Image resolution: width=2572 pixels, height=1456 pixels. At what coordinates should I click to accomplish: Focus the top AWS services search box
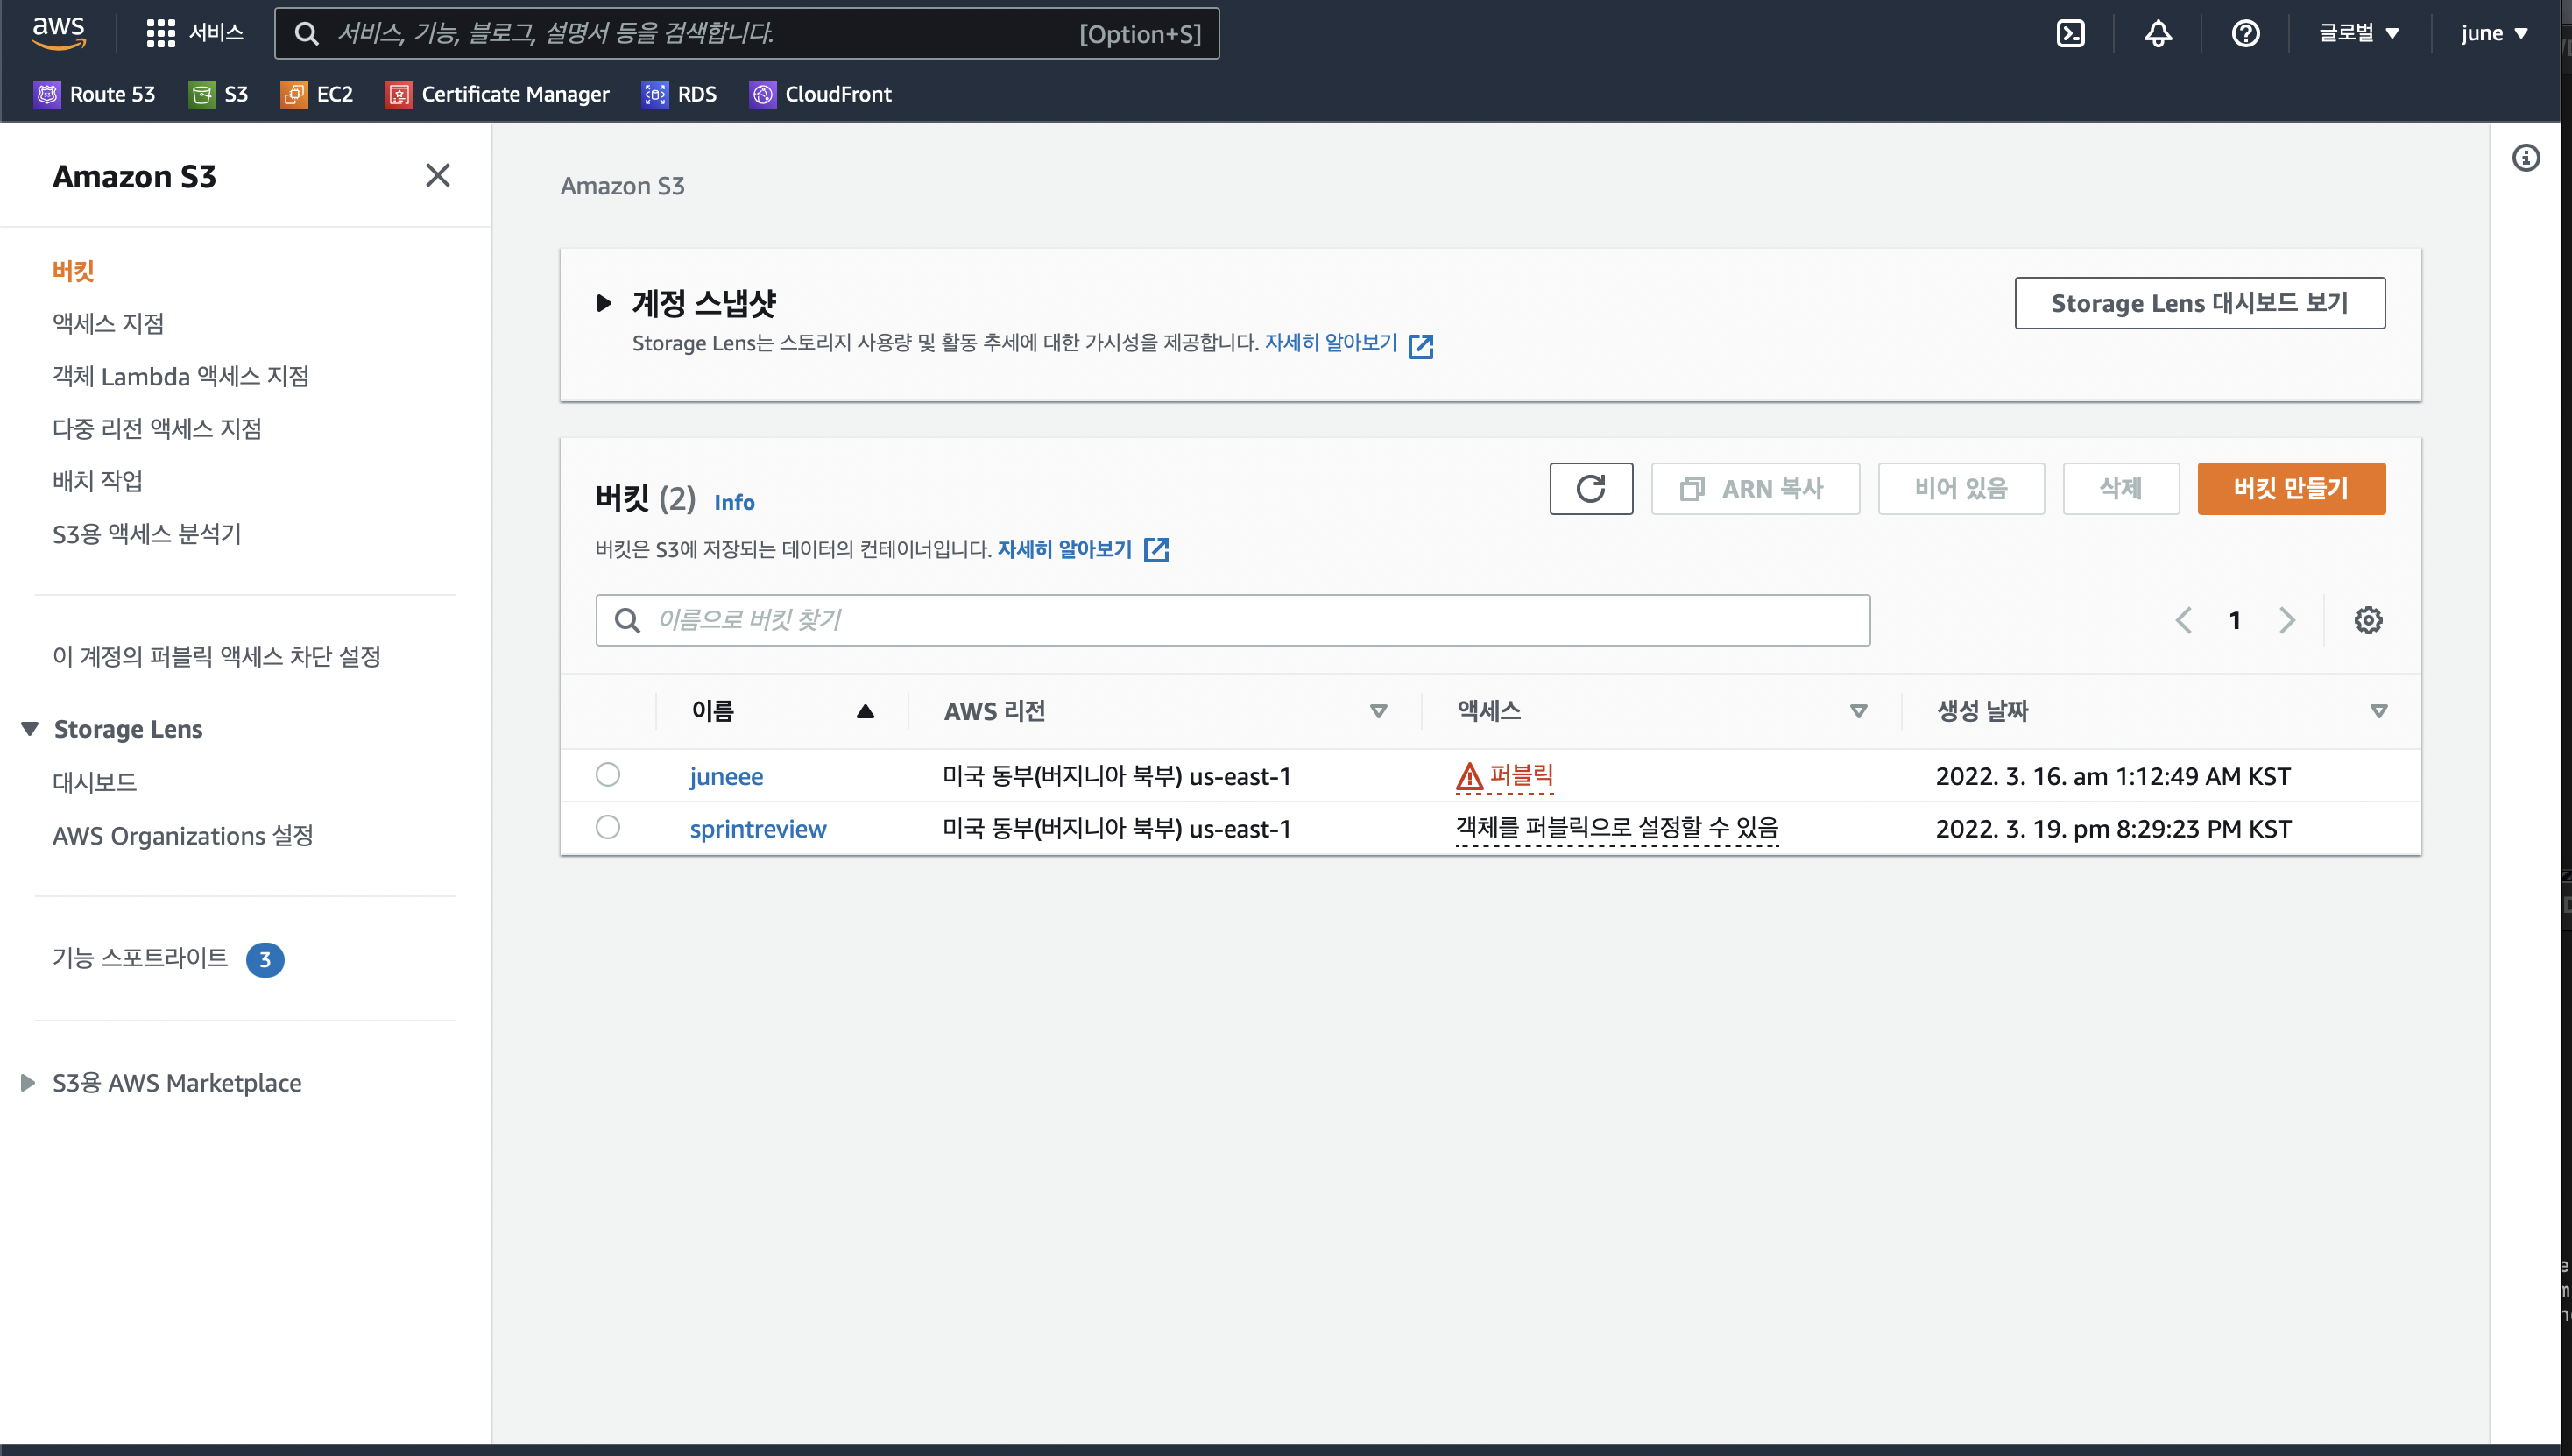(746, 33)
